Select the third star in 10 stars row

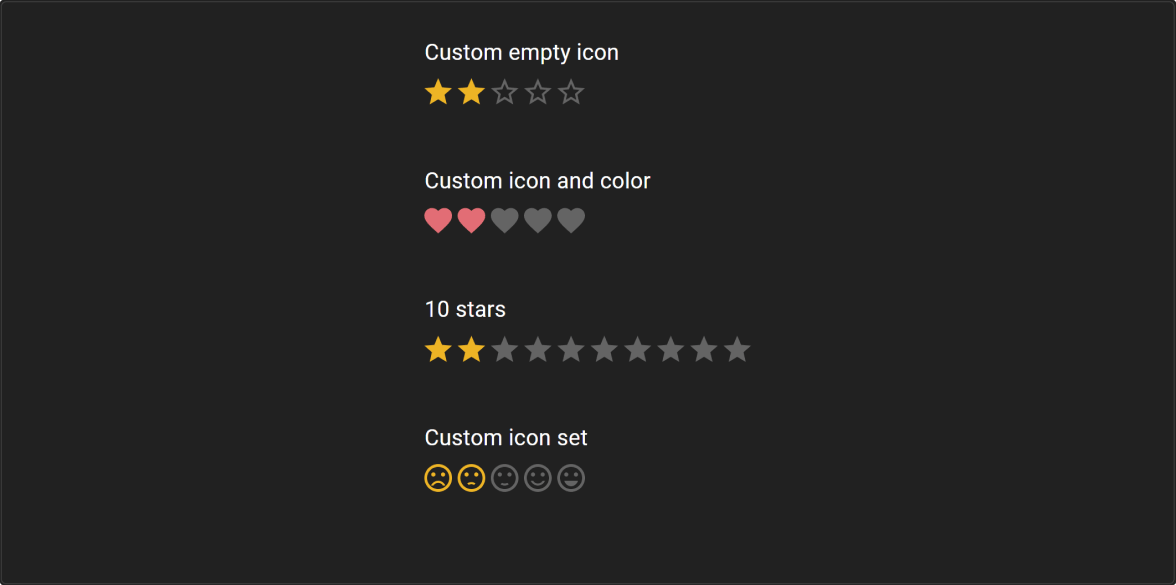click(x=505, y=350)
